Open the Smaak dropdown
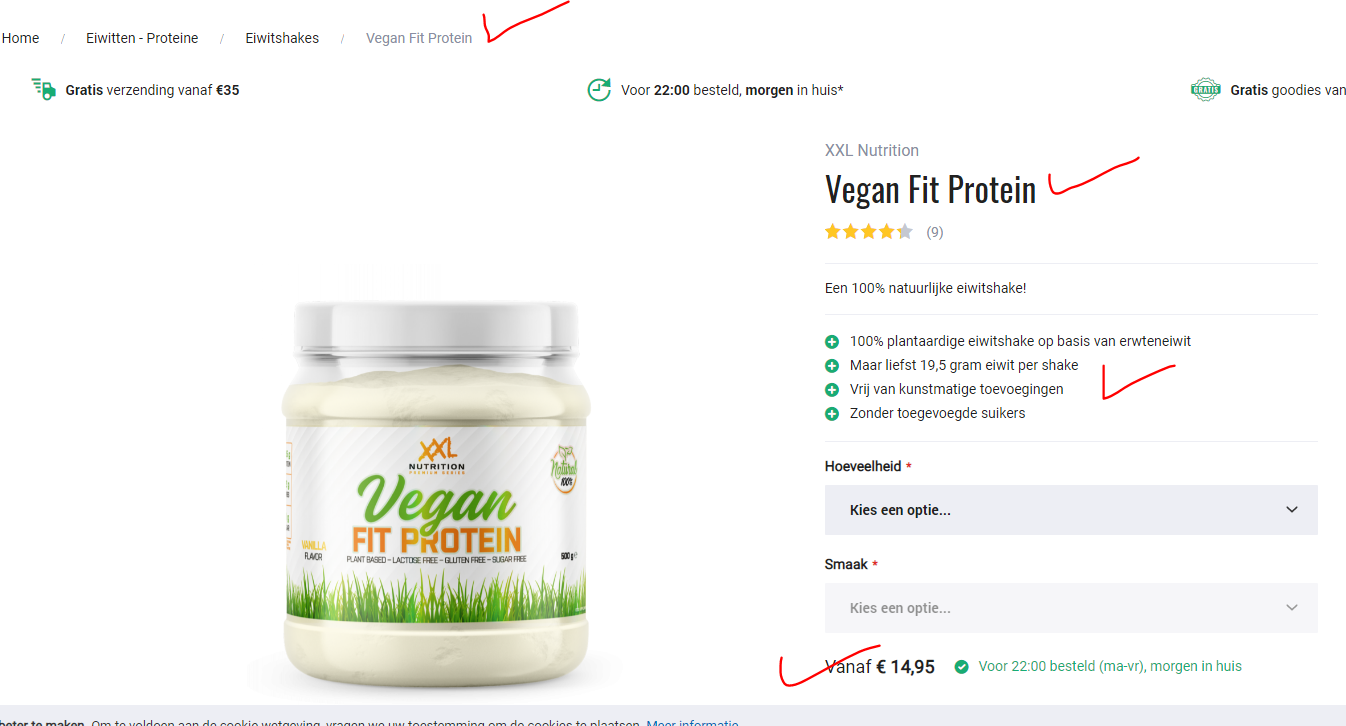This screenshot has height=726, width=1346. (x=1071, y=608)
